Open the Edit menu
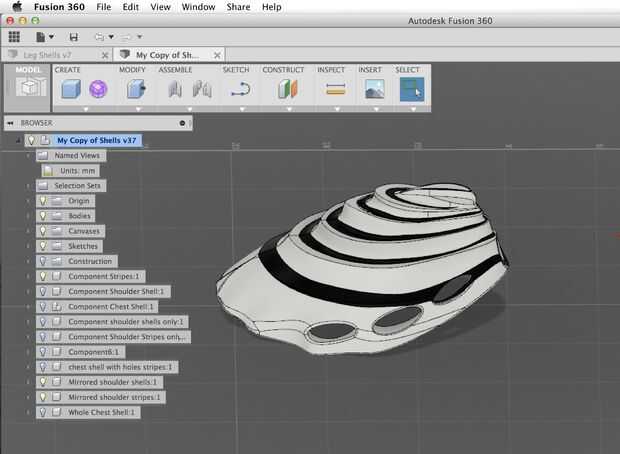620x454 pixels. point(130,7)
